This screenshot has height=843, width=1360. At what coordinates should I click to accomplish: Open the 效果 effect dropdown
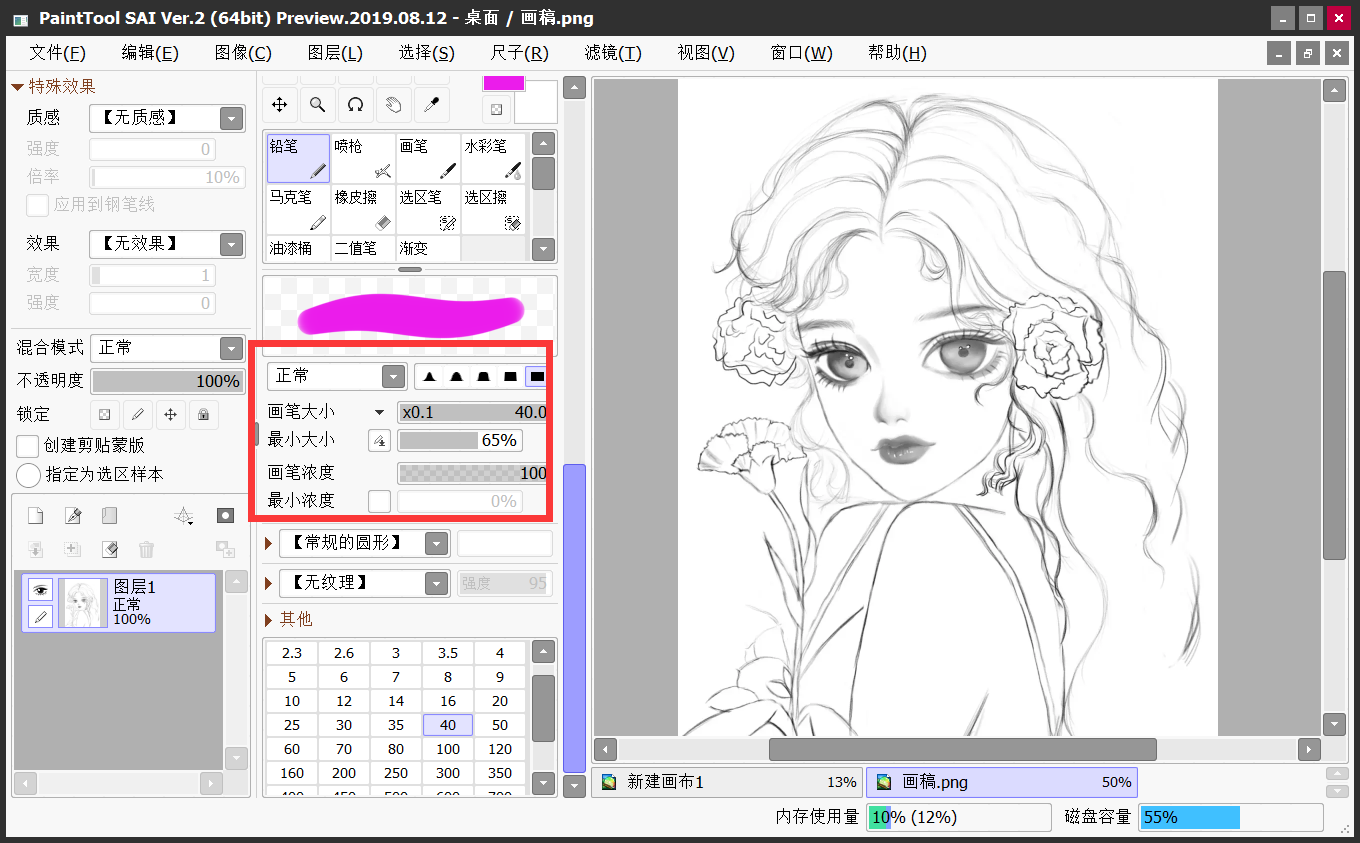coord(232,244)
